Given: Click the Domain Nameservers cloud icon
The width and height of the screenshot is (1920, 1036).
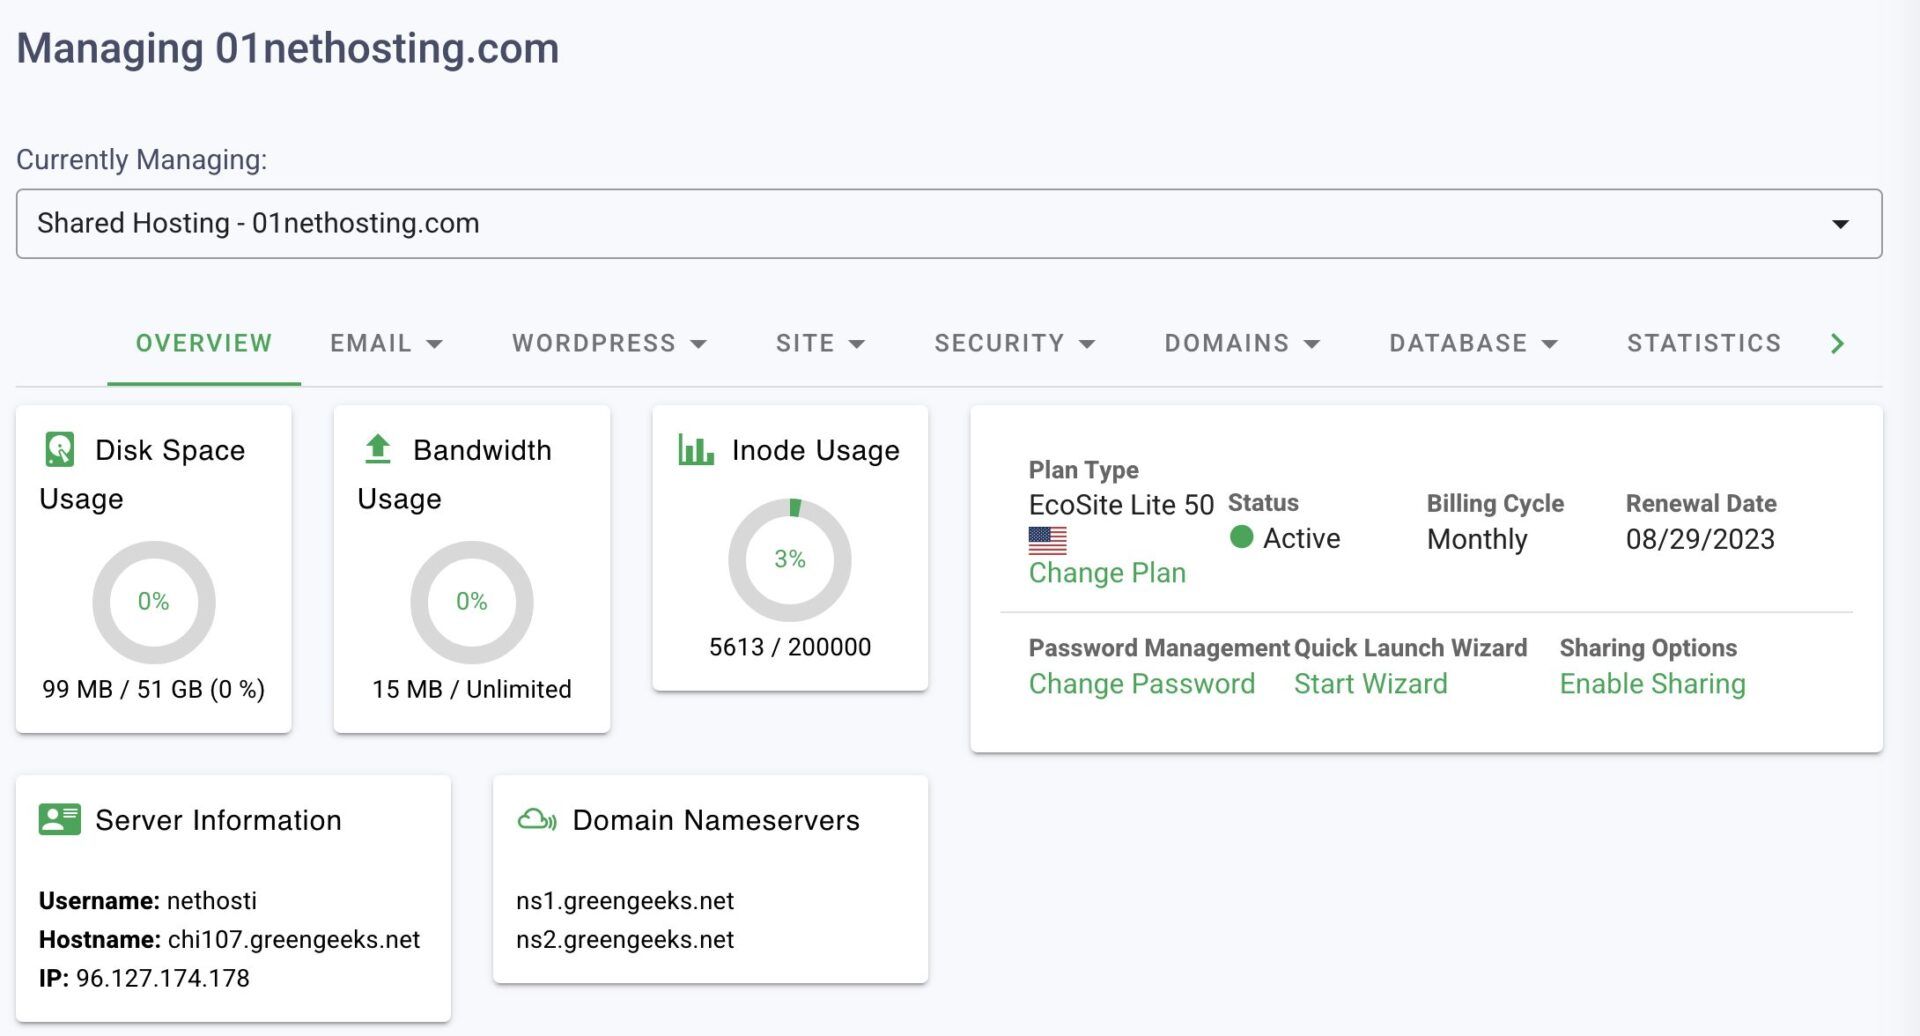Looking at the screenshot, I should pyautogui.click(x=537, y=820).
